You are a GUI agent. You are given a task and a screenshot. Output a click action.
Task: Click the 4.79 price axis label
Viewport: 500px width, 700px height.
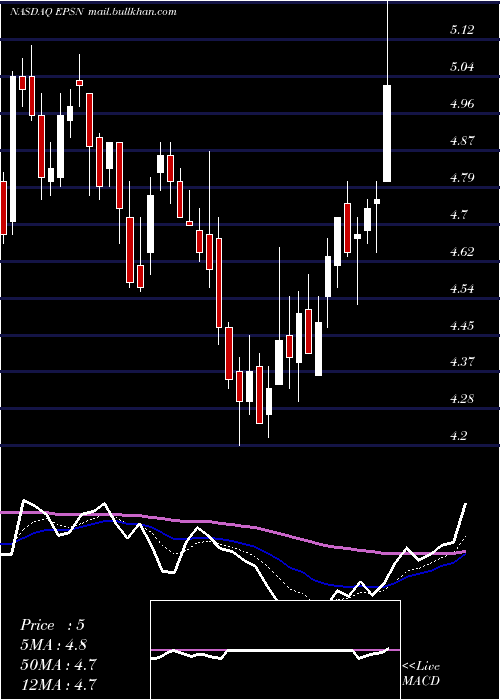point(462,178)
